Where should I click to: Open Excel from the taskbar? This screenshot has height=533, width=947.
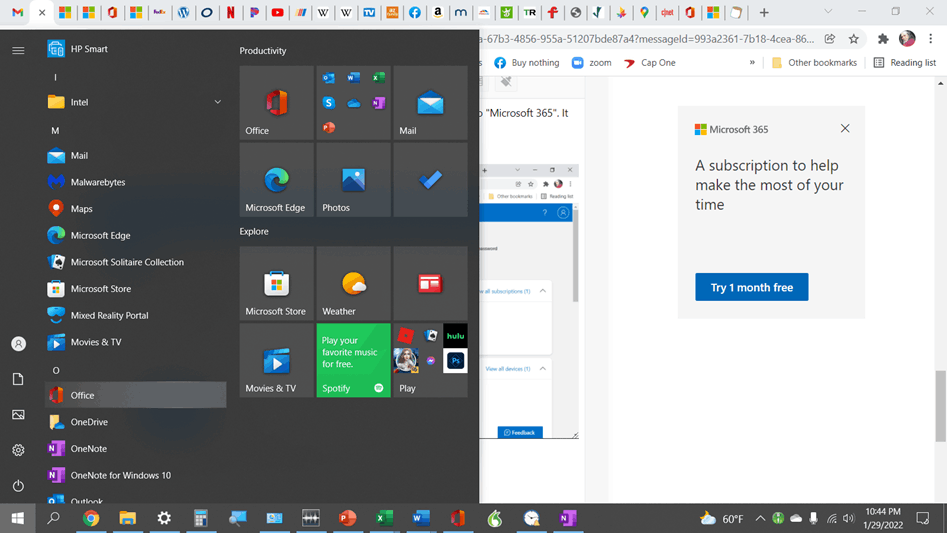384,518
